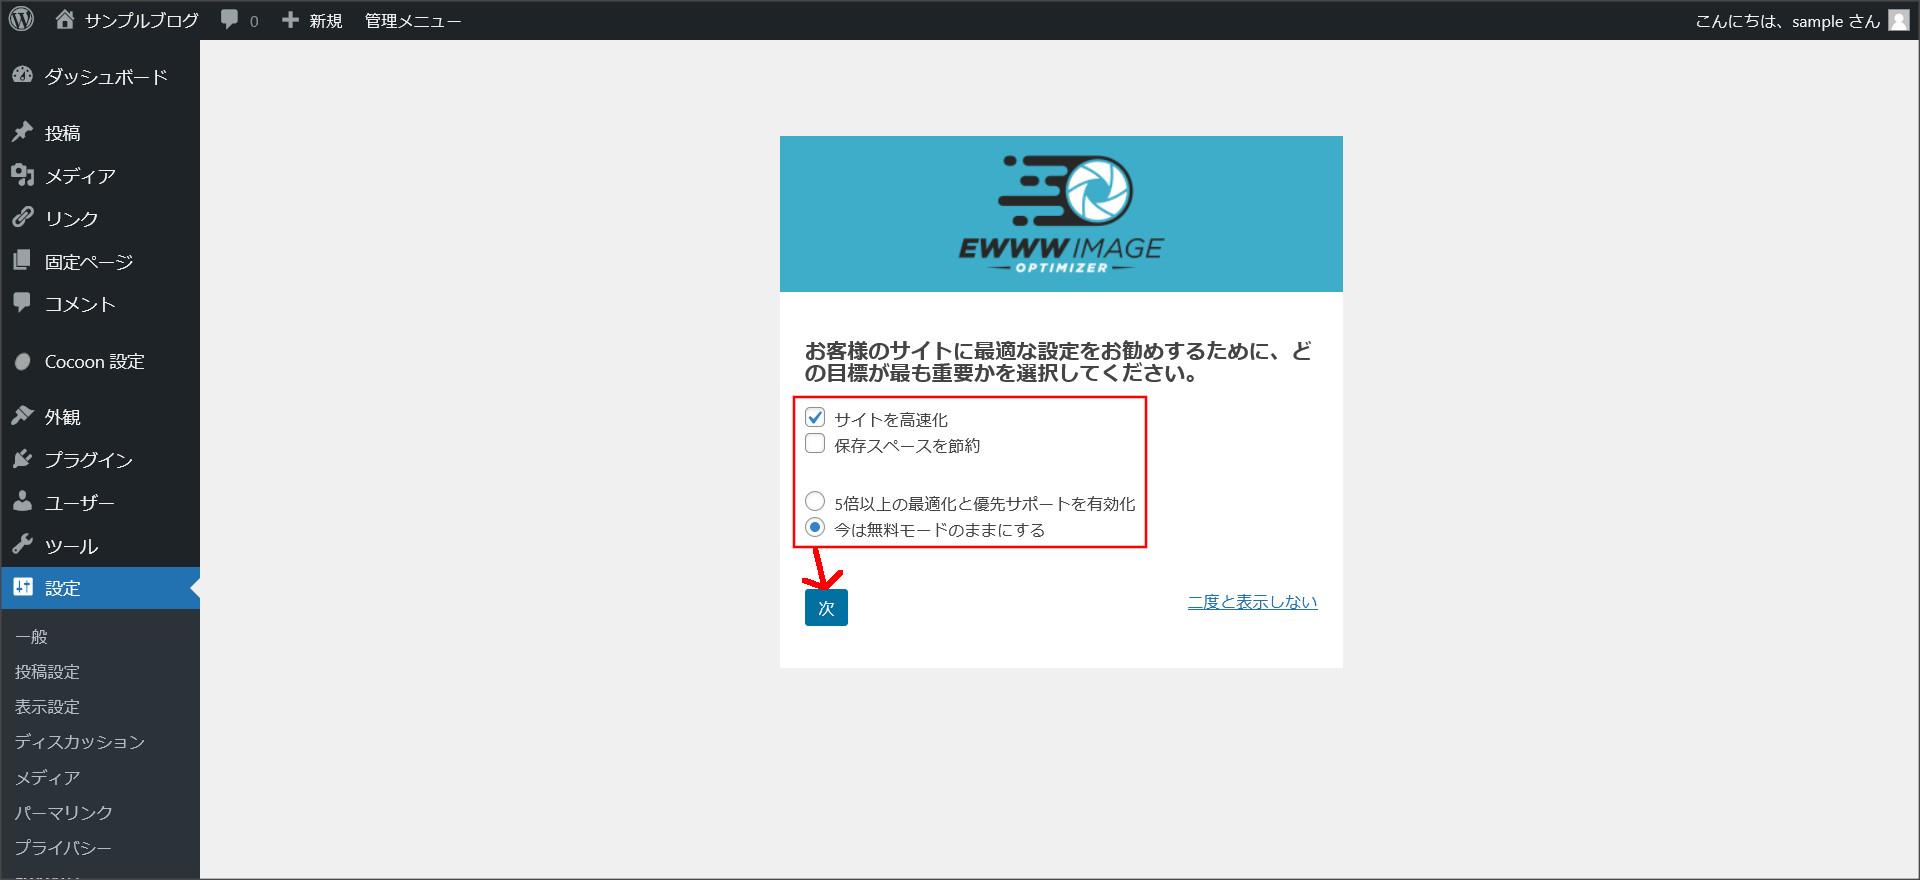Click the comments bubble icon in admin bar
The height and width of the screenshot is (880, 1920).
point(230,20)
